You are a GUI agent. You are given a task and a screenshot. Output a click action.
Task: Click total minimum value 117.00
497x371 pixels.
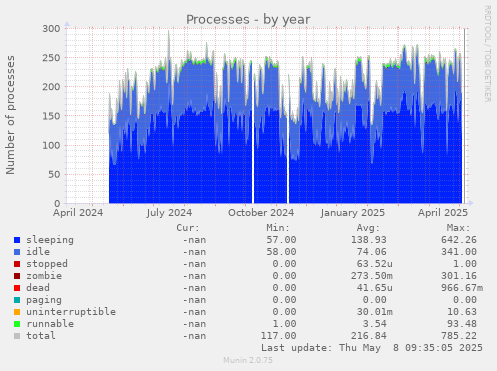click(x=278, y=336)
